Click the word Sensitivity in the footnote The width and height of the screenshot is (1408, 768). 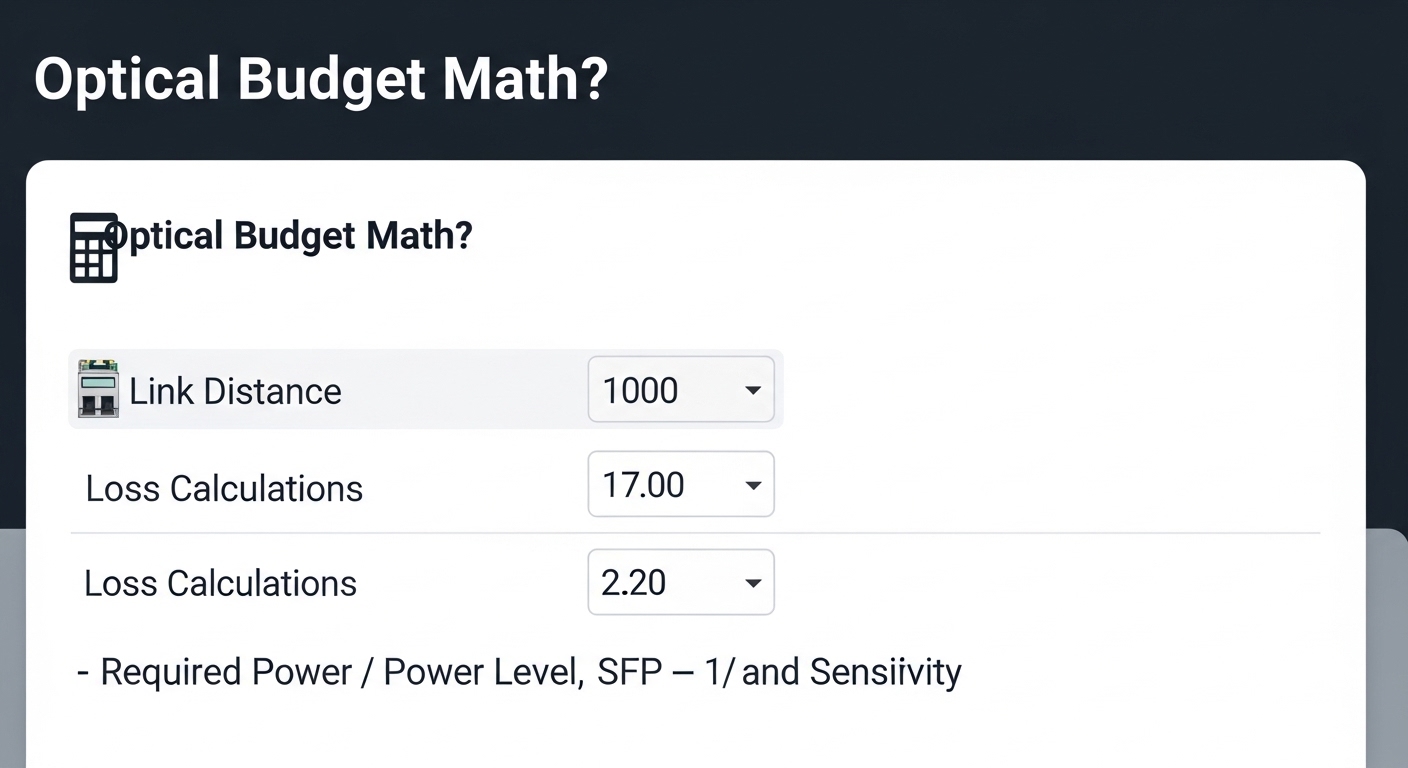(x=885, y=672)
